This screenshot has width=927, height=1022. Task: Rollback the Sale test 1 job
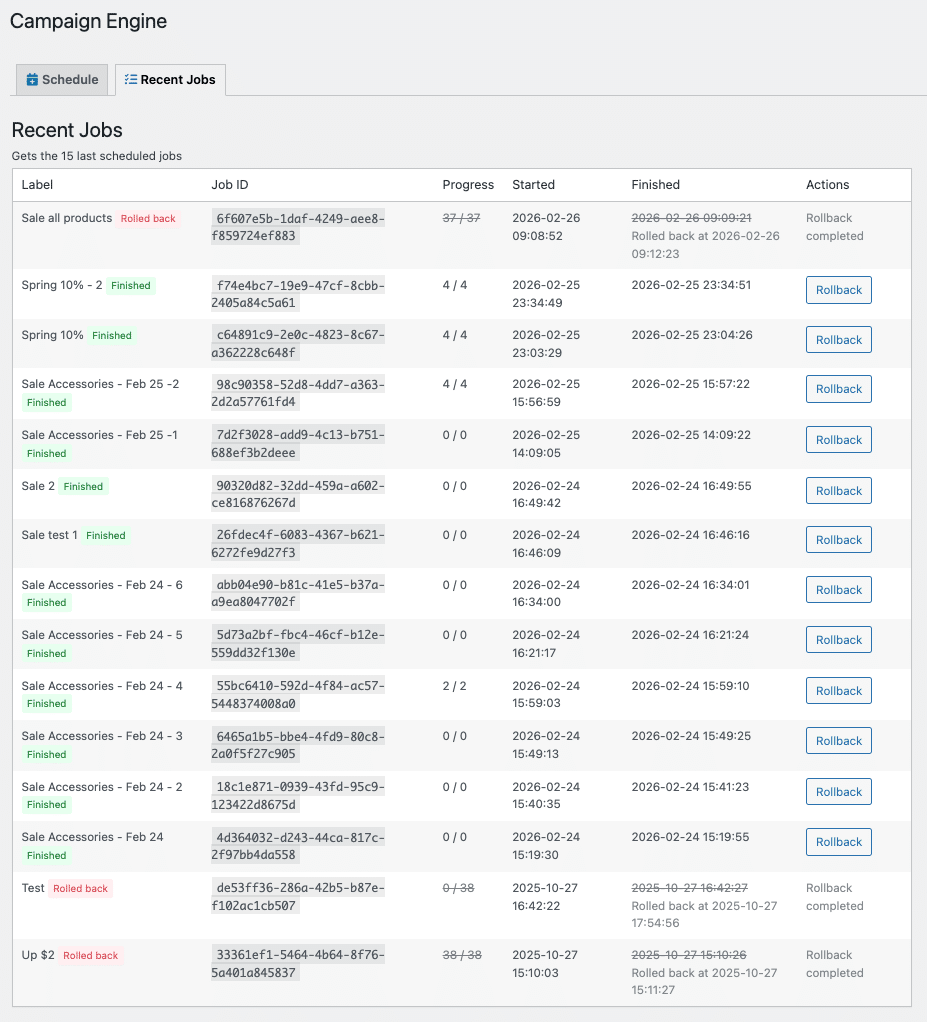pyautogui.click(x=838, y=540)
